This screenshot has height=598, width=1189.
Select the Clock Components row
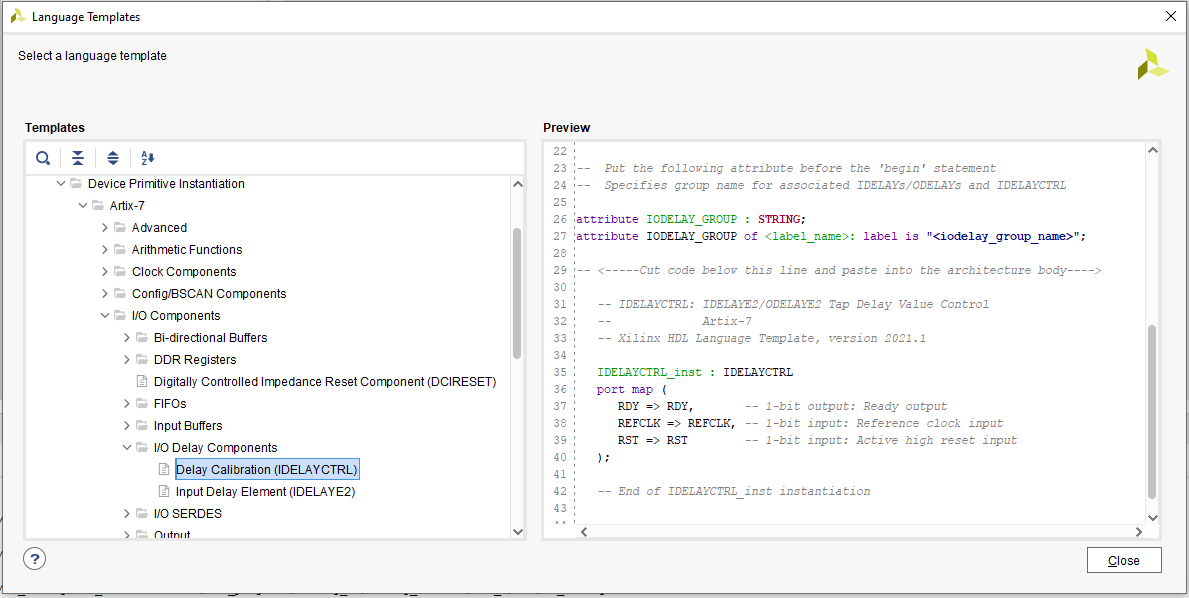coord(184,271)
